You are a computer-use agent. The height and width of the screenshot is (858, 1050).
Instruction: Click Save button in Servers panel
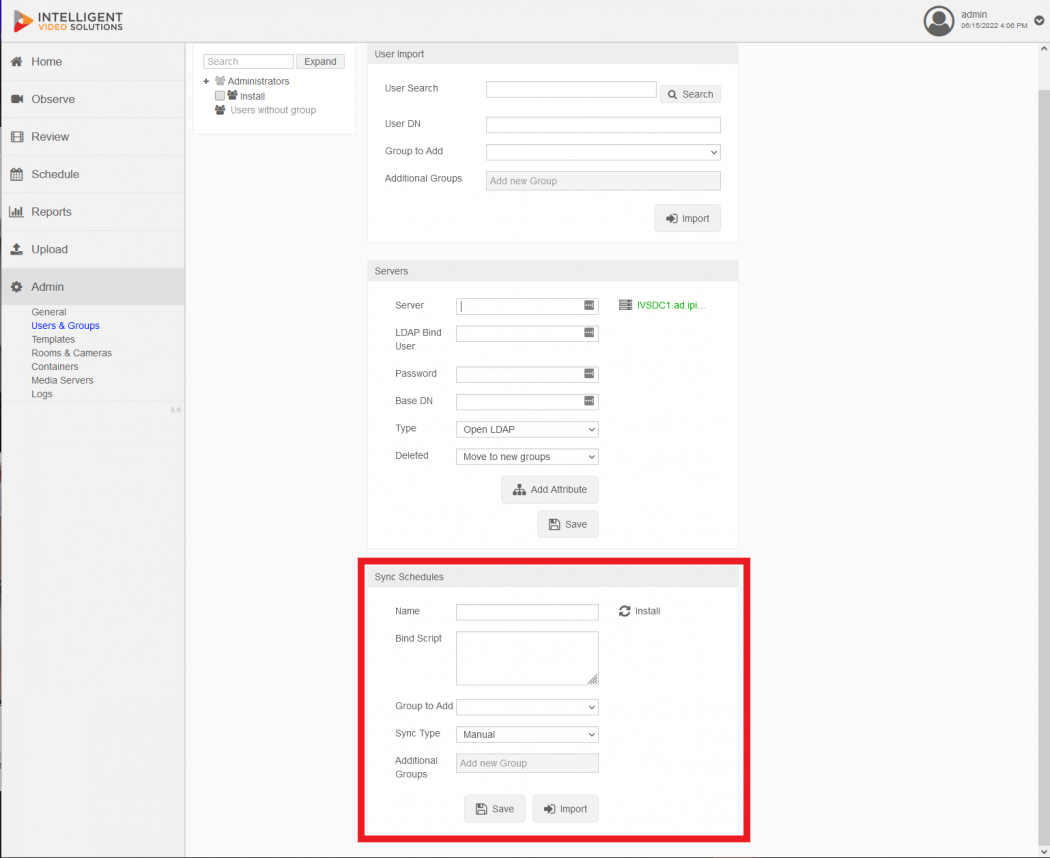point(568,524)
